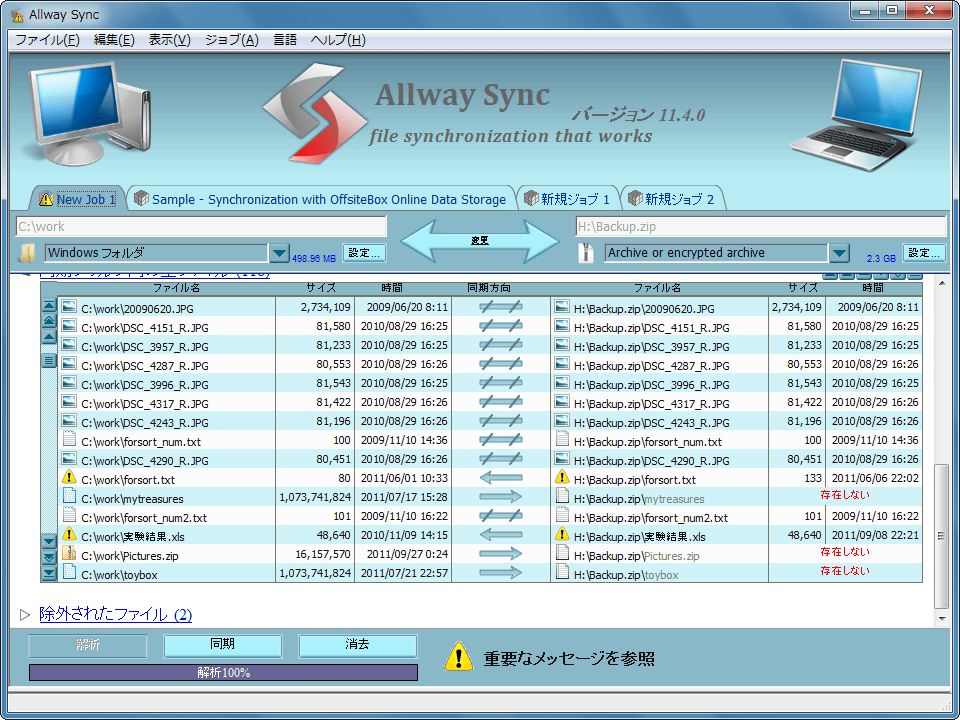Switch to the New Job 1 tab

tap(78, 199)
